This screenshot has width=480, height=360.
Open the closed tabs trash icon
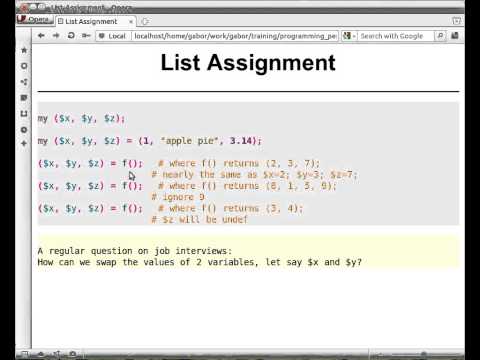[456, 21]
